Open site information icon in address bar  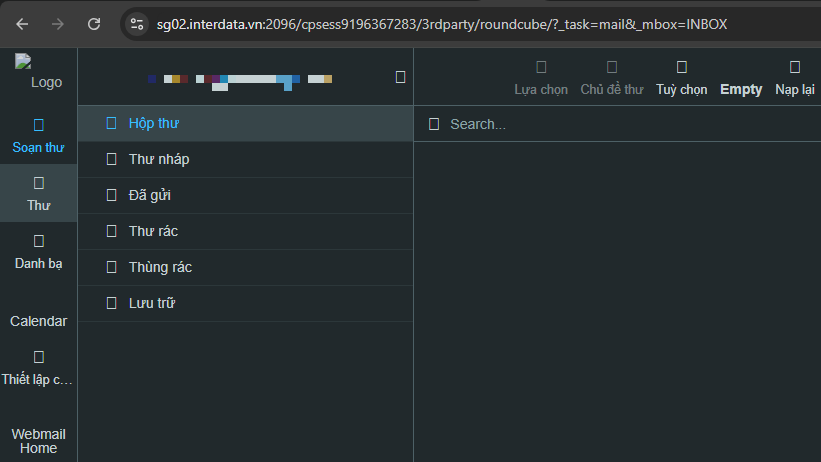137,24
